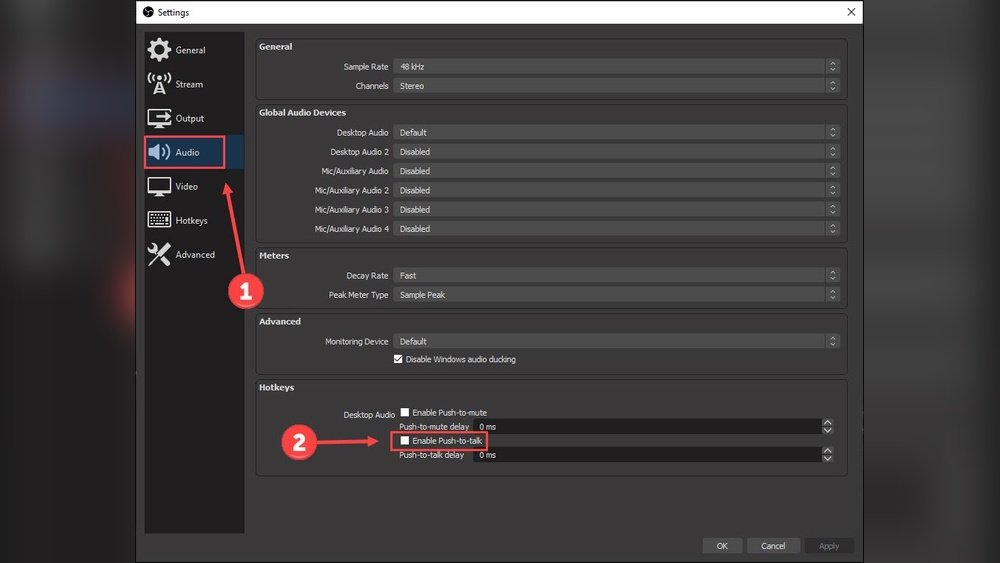Open the Mic/Auxiliary Audio dropdown
The width and height of the screenshot is (1000, 563).
tap(616, 171)
